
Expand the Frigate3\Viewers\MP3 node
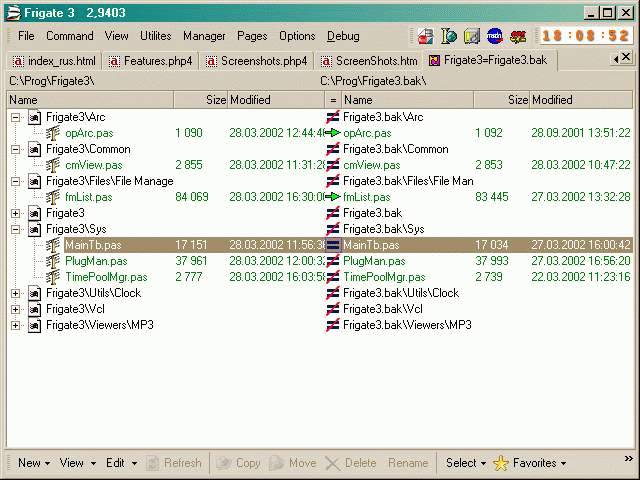click(x=16, y=325)
